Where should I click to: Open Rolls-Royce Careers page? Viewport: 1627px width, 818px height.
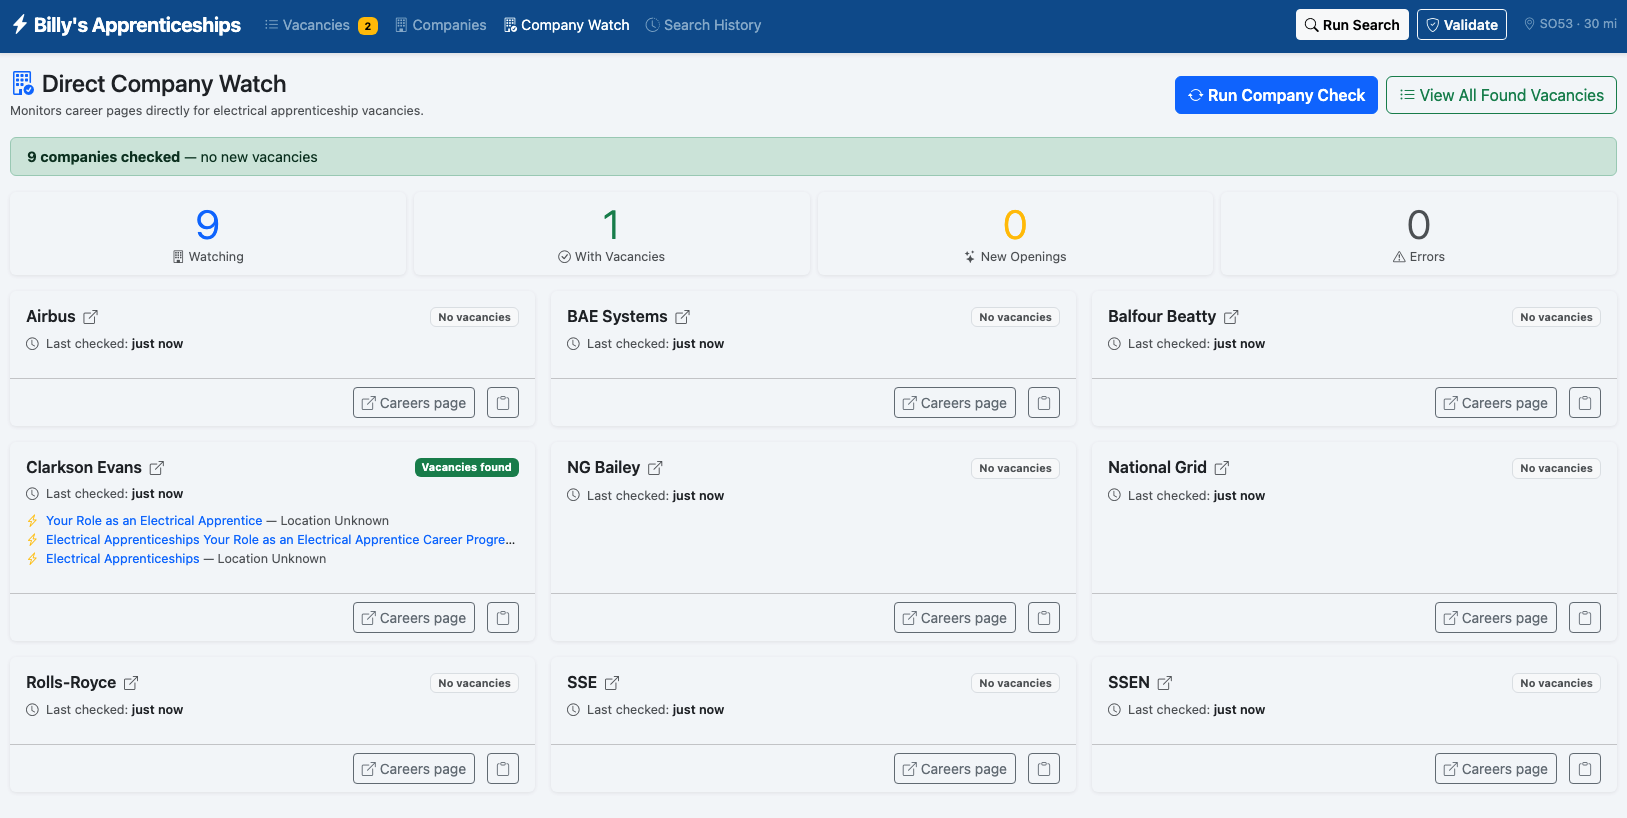click(x=414, y=769)
